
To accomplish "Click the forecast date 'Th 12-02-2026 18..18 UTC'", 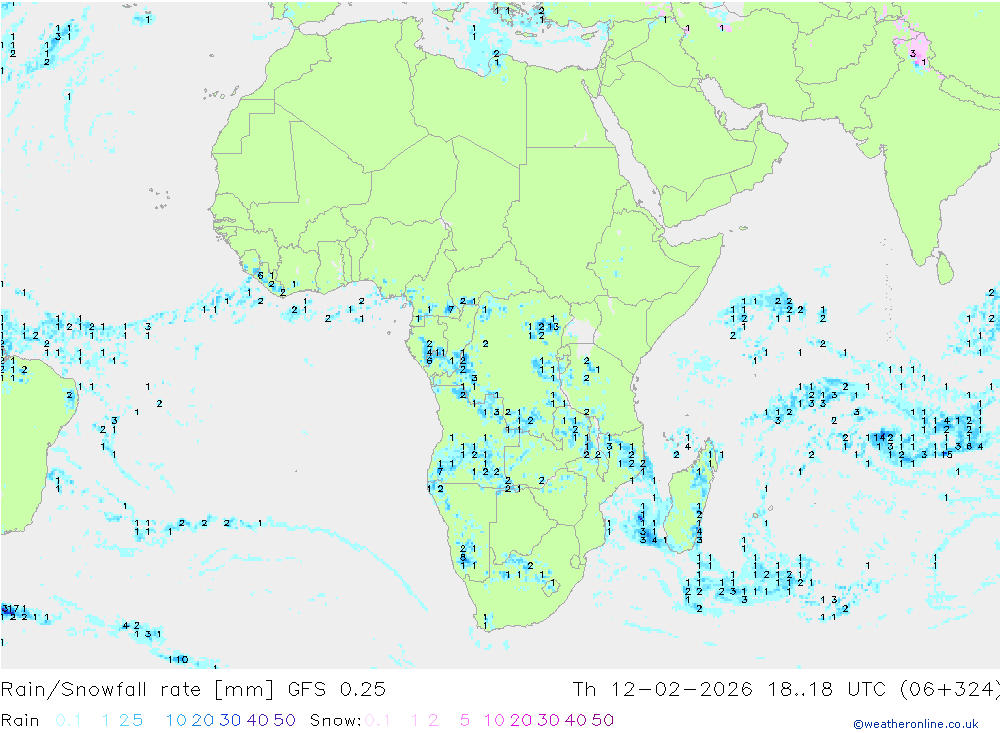I will 730,690.
